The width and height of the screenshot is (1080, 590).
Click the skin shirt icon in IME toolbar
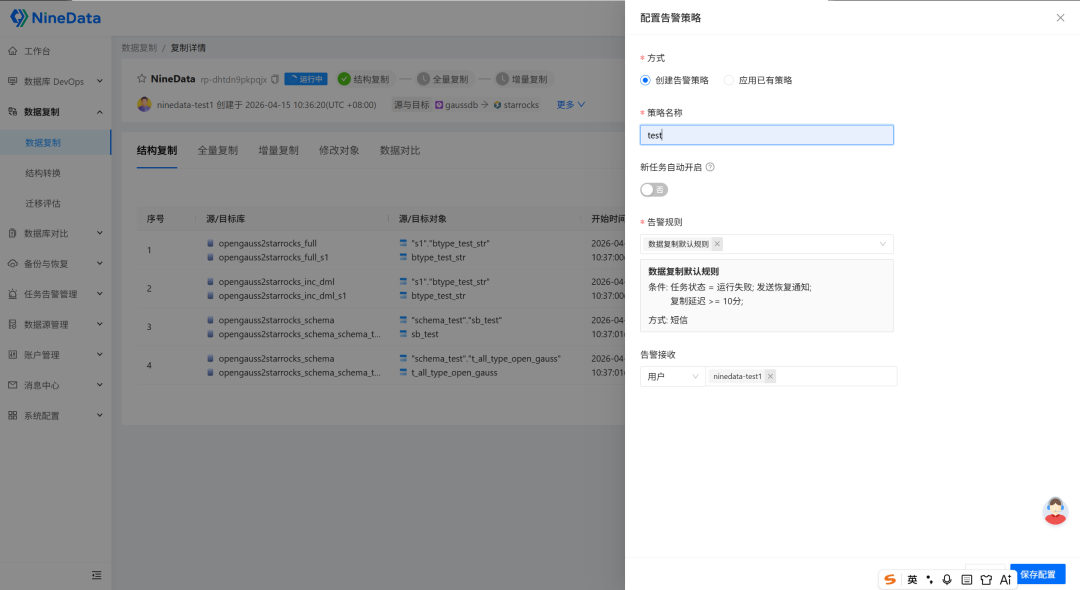coord(986,579)
